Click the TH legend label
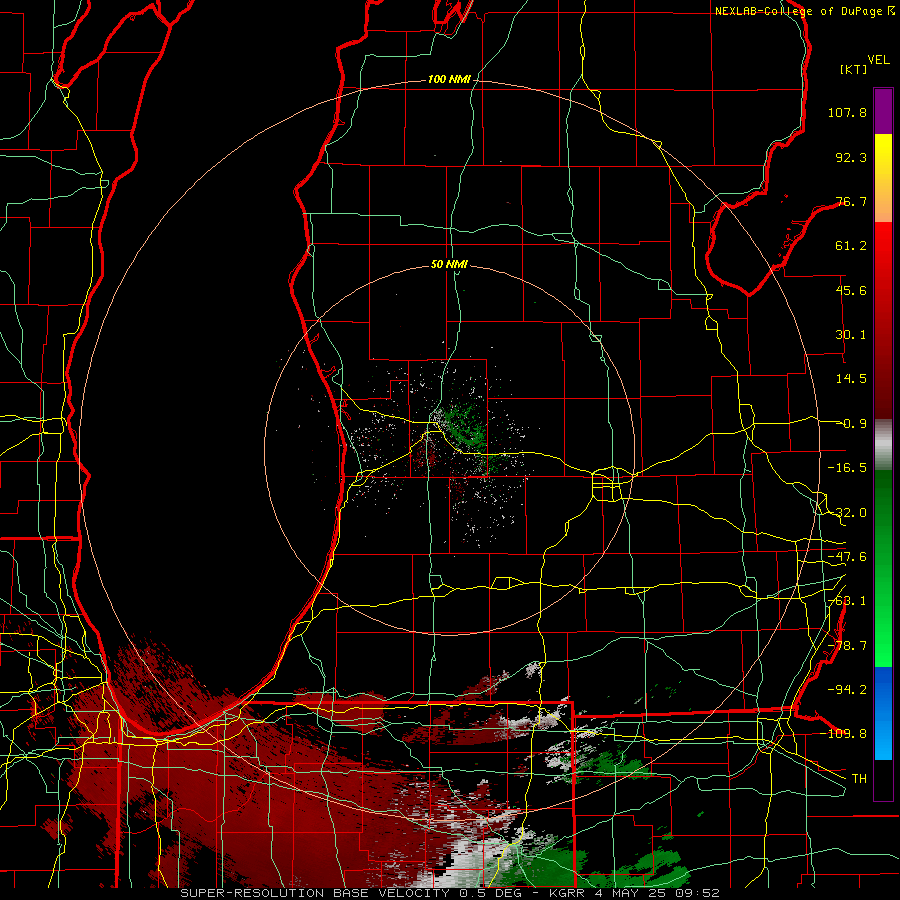Image resolution: width=900 pixels, height=900 pixels. [x=859, y=779]
